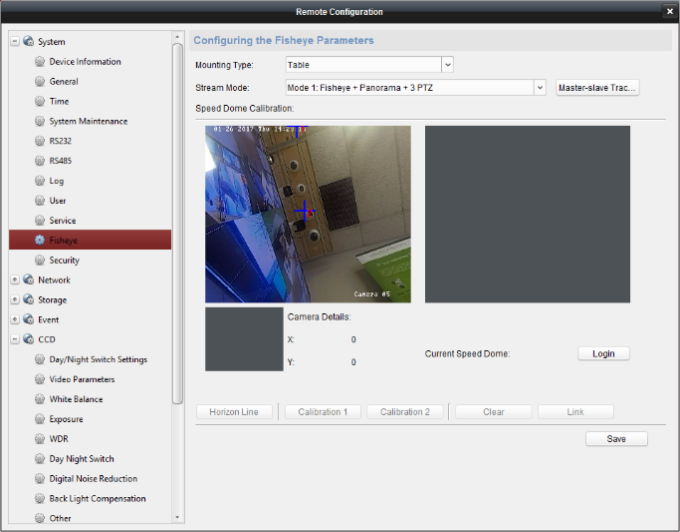Collapse the System tree node
Screen dimensions: 680x532
[15, 42]
